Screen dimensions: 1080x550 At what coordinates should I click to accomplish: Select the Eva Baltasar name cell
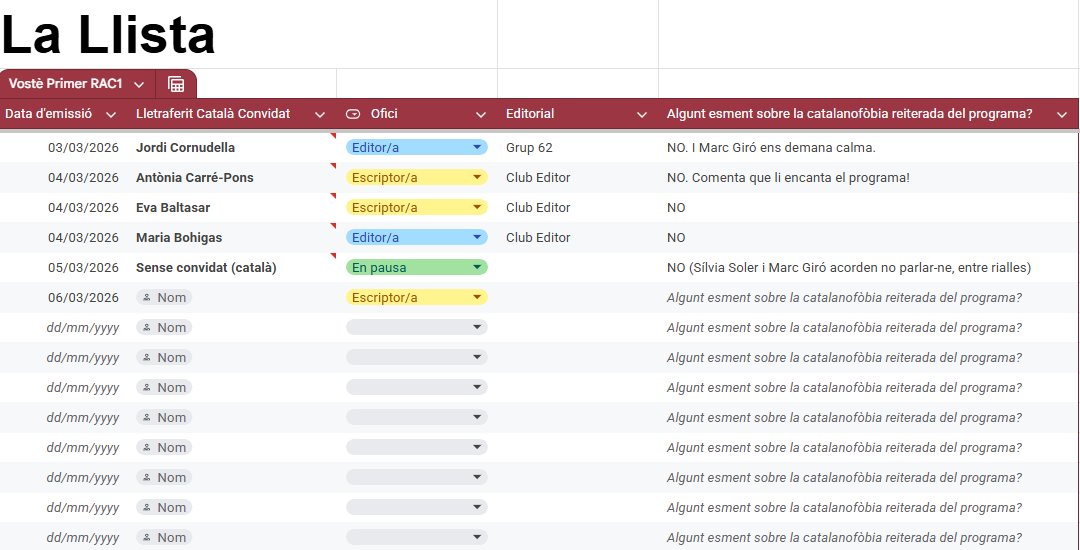point(173,207)
